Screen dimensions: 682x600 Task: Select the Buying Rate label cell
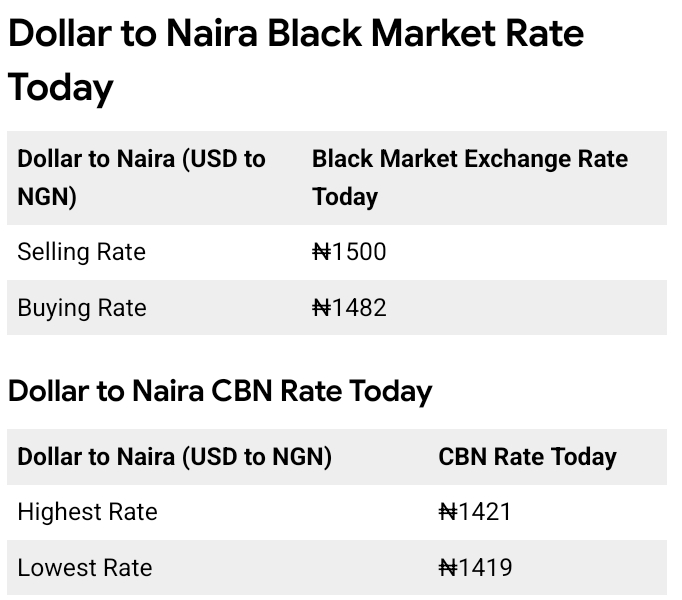click(82, 308)
